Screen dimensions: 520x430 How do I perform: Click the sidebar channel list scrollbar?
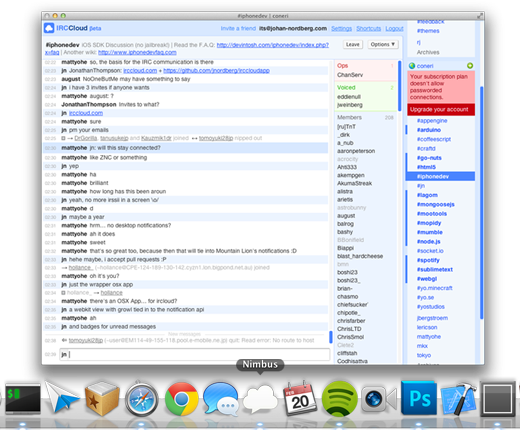click(481, 202)
